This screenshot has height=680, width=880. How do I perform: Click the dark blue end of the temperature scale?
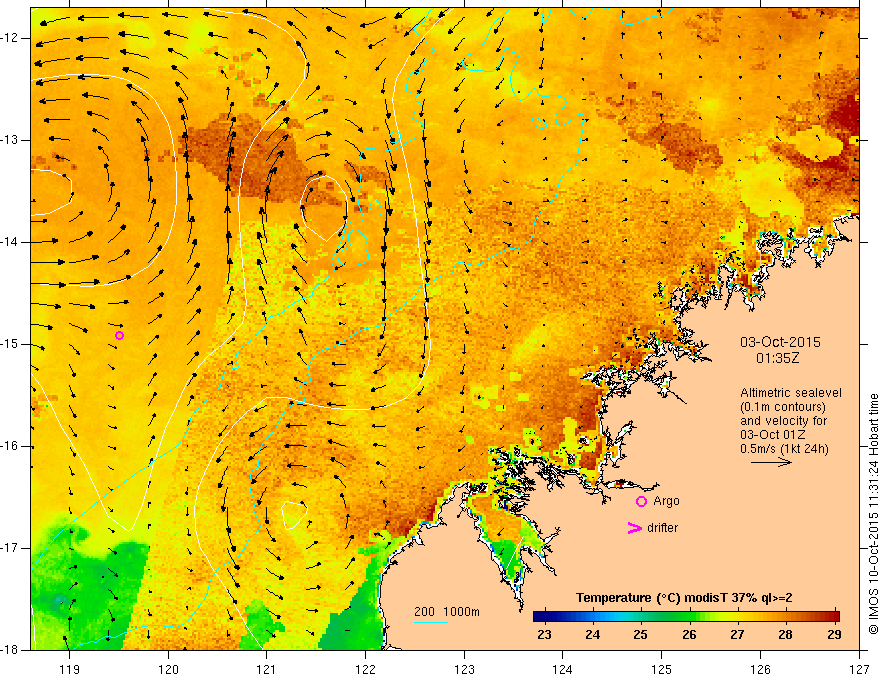539,617
